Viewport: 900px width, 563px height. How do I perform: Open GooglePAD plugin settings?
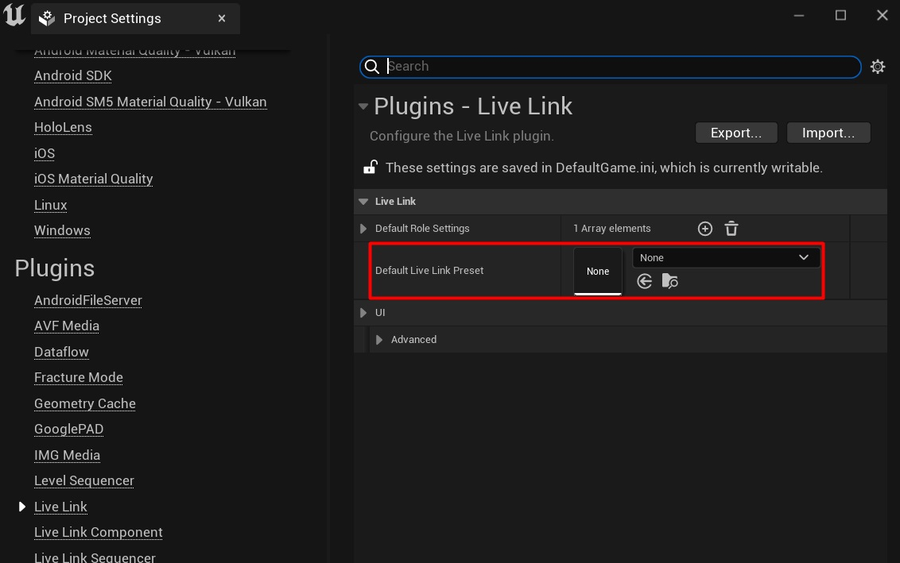[x=69, y=429]
